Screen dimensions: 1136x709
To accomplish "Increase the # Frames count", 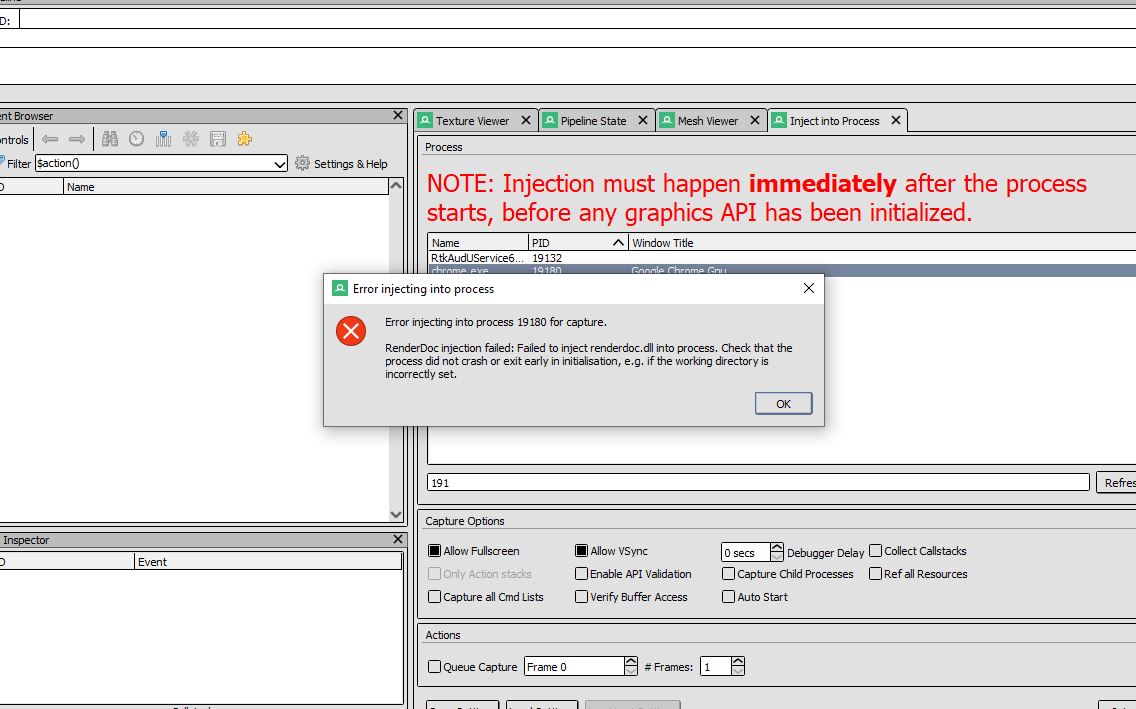I will click(738, 661).
